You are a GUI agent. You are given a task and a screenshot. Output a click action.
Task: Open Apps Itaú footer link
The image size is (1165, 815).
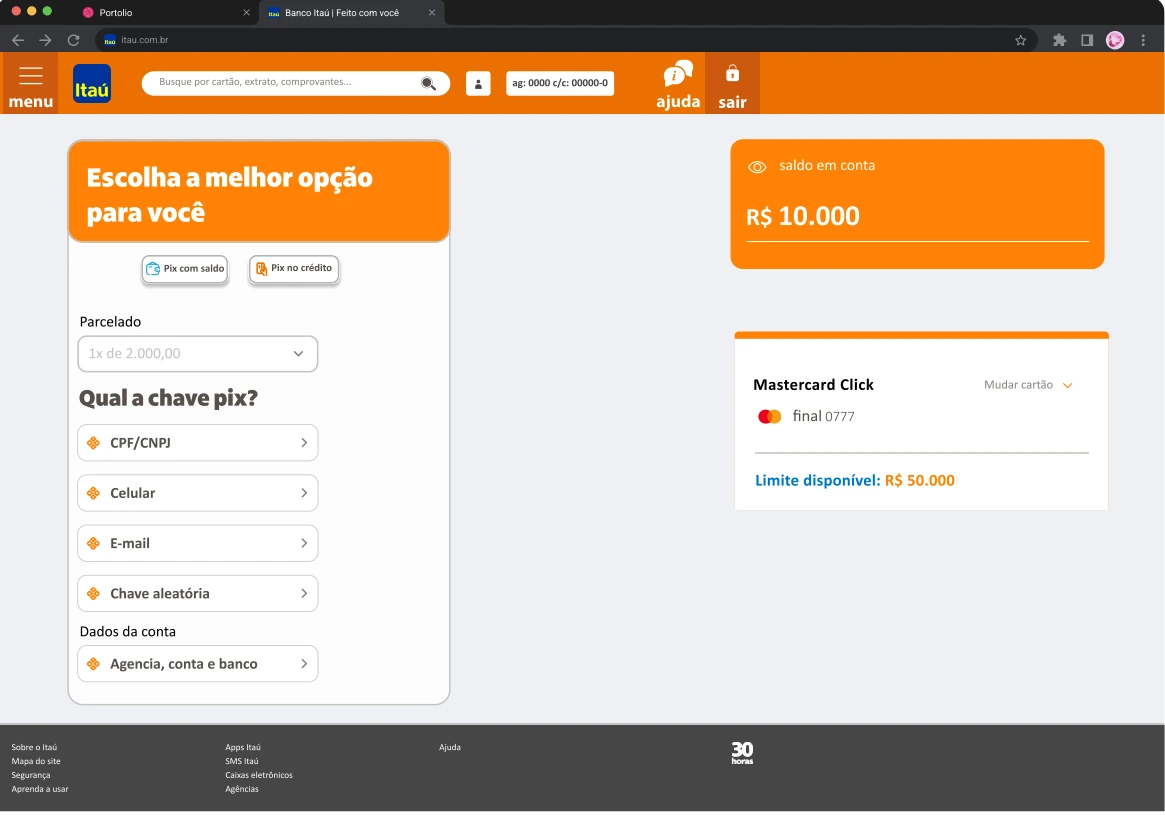(243, 747)
